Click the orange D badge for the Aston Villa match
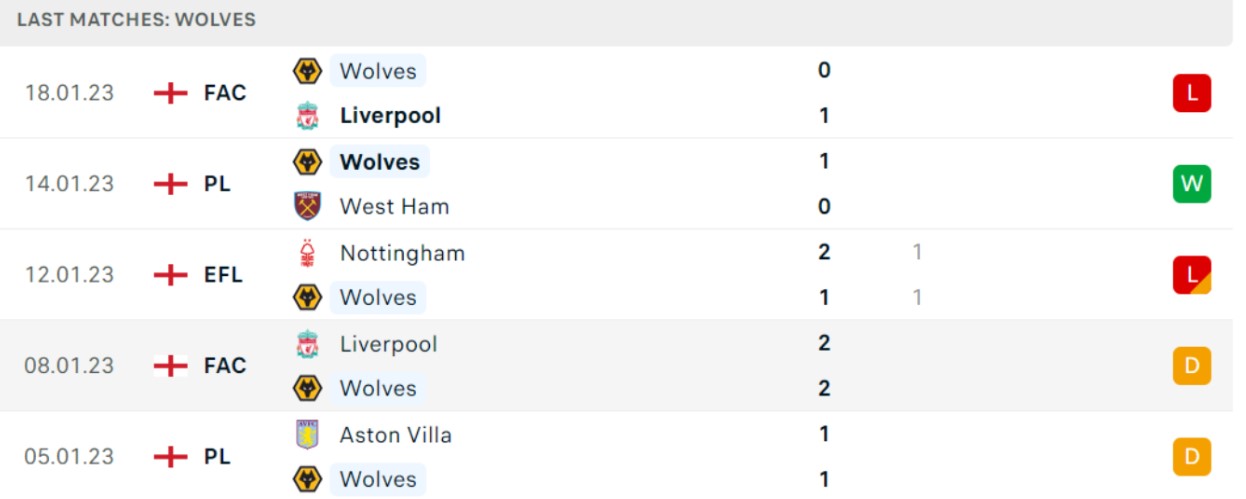 pyautogui.click(x=1192, y=457)
